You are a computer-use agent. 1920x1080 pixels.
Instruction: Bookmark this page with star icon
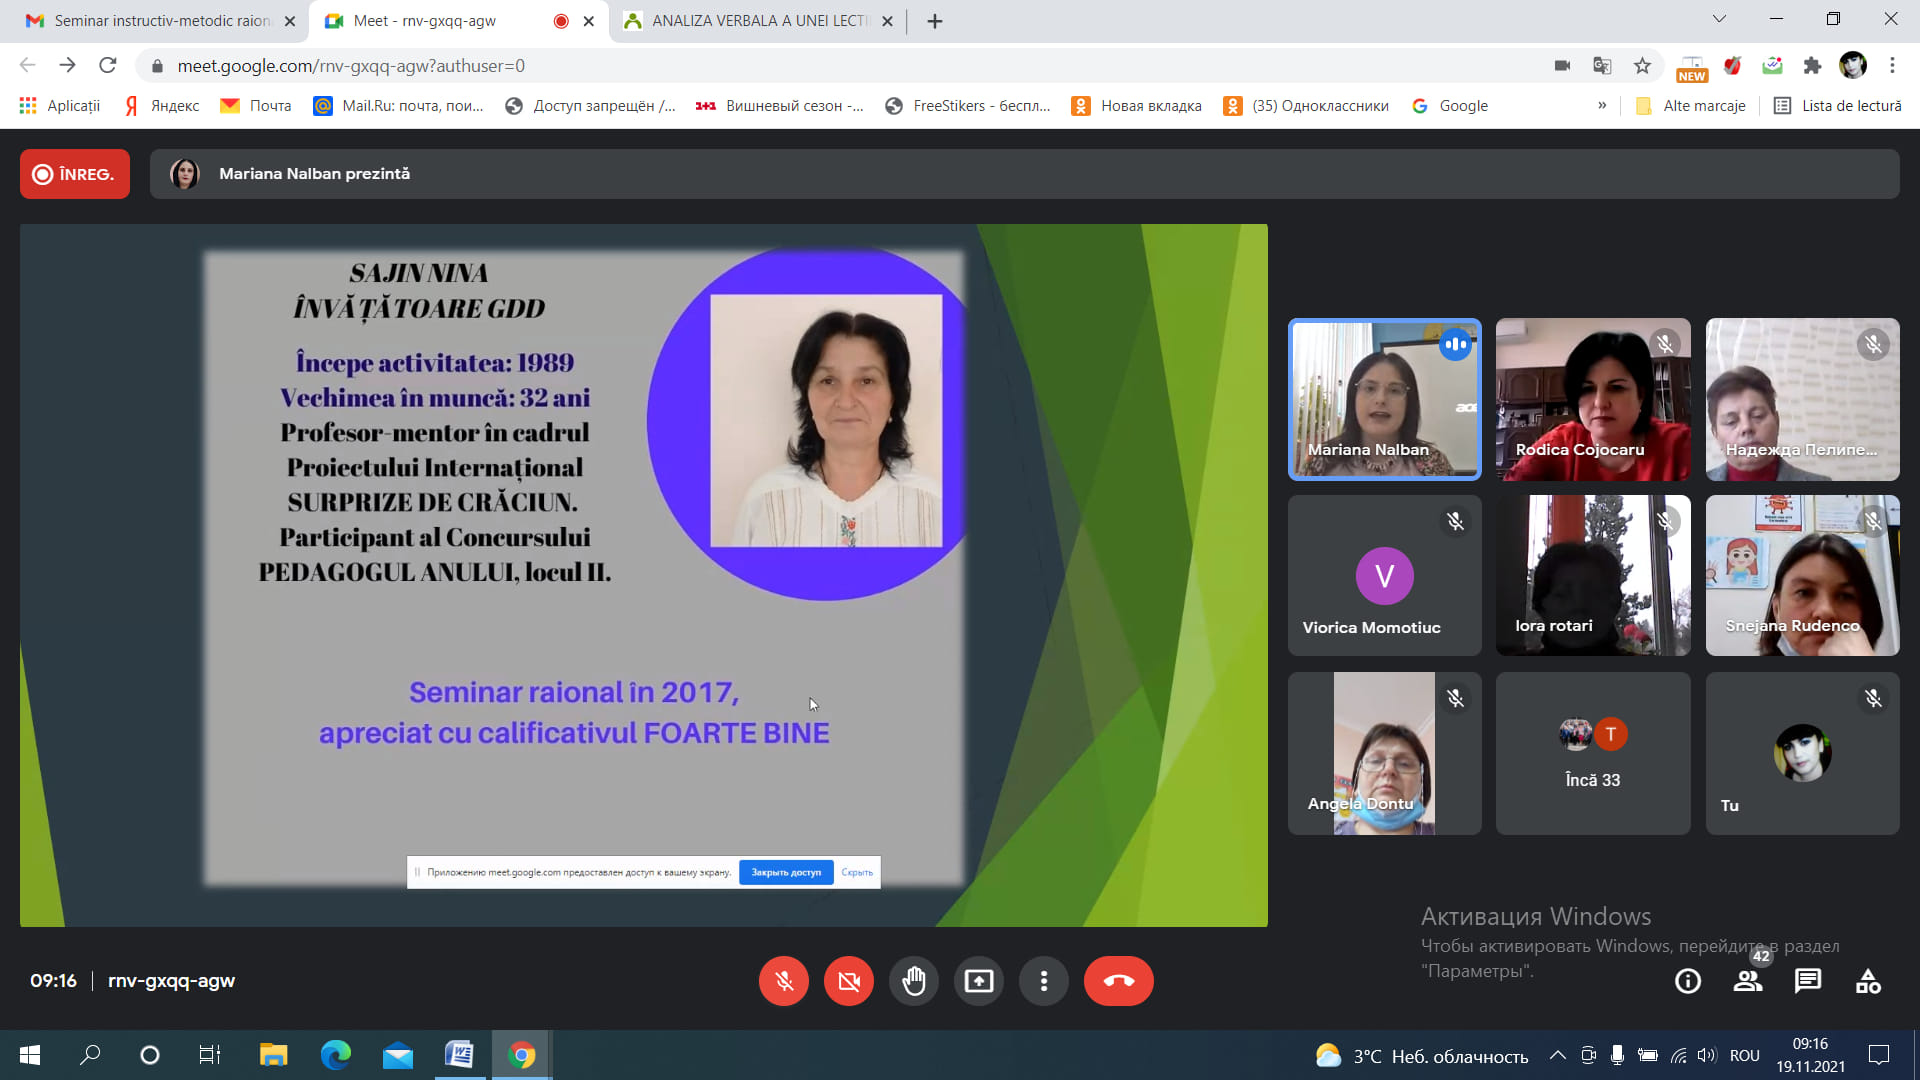[1642, 66]
